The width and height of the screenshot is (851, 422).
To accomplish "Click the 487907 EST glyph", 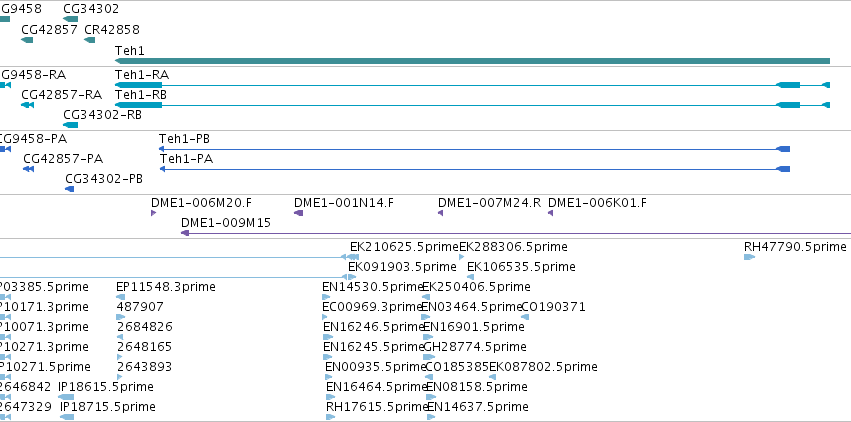I will click(x=120, y=317).
